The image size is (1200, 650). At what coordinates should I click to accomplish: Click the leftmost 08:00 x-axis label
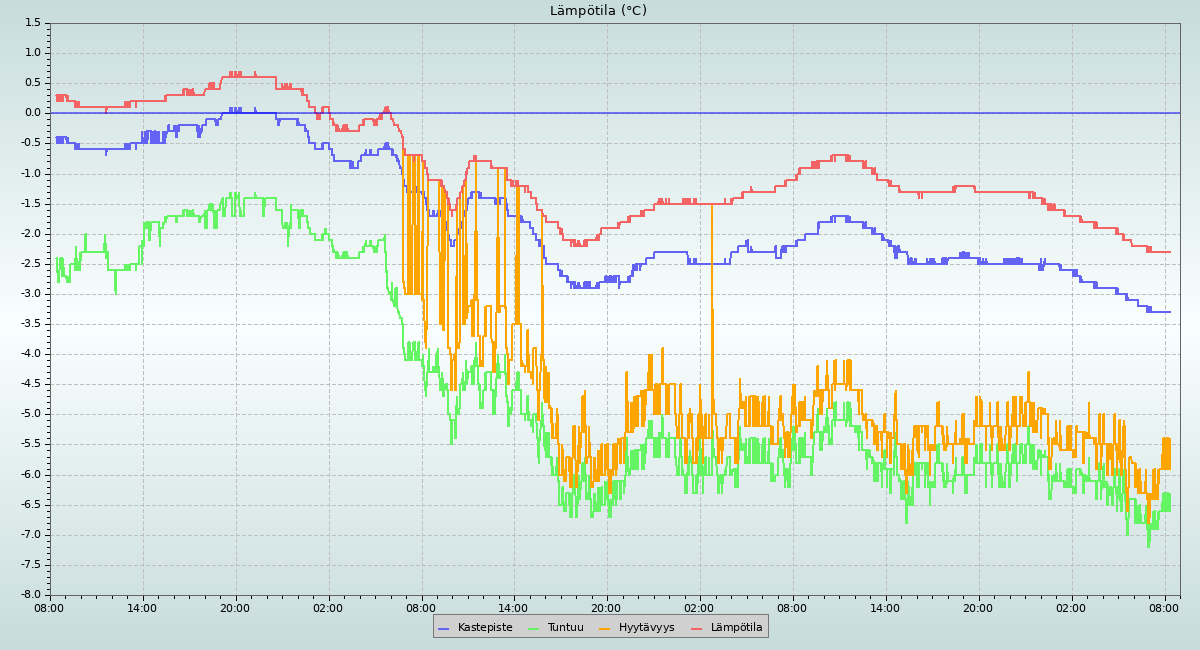(49, 607)
